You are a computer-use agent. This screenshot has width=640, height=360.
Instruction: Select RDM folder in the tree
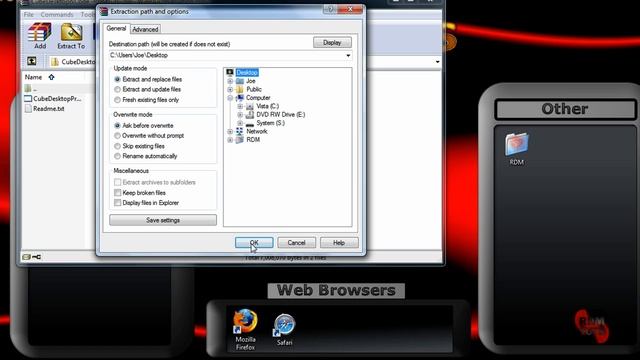click(x=253, y=140)
